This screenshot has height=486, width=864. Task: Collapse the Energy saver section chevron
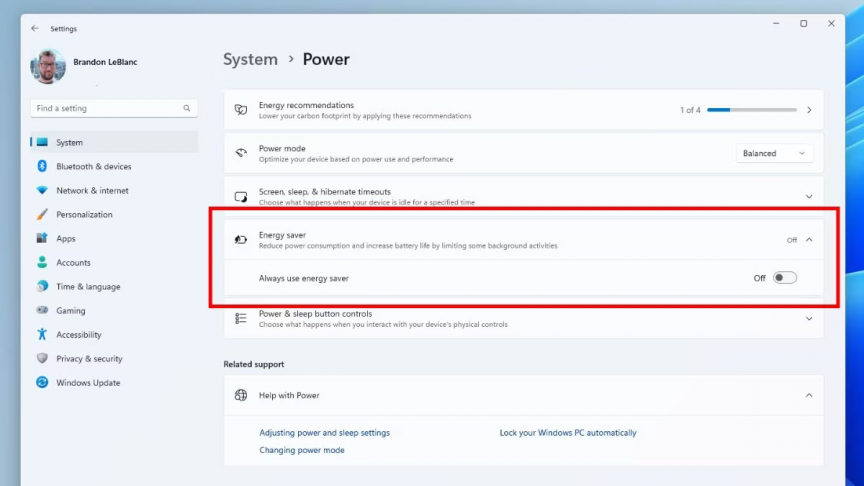[809, 240]
